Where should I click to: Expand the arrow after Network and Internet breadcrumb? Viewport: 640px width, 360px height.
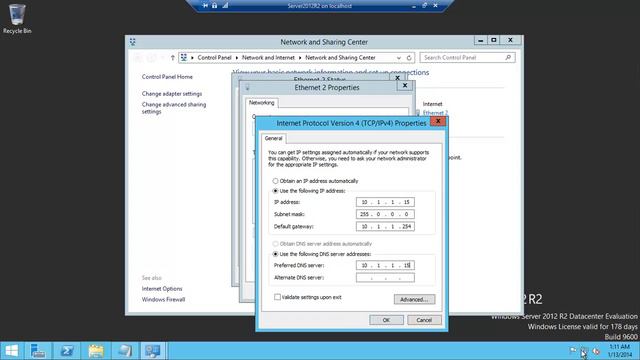pyautogui.click(x=300, y=58)
